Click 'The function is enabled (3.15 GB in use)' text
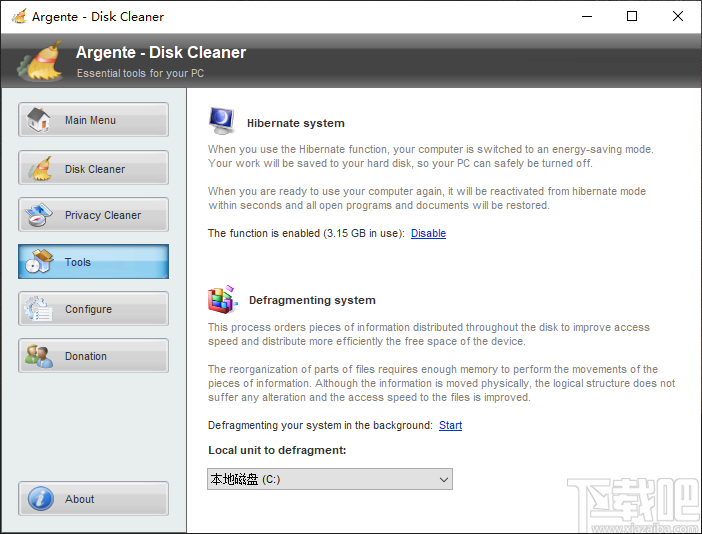702x534 pixels. click(x=306, y=233)
